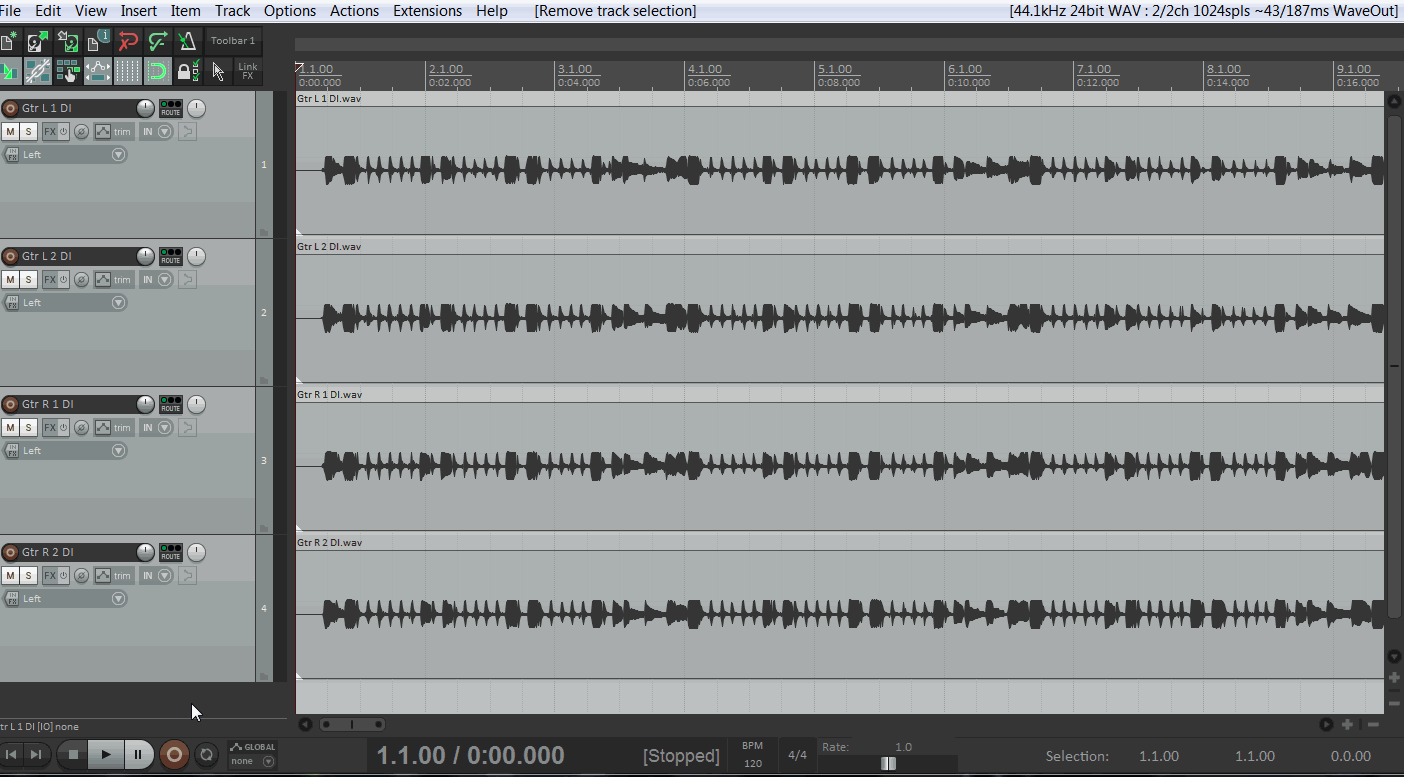Viewport: 1404px width, 777px height.
Task: Arm record on Gtr R 2 DI track
Action: pyautogui.click(x=11, y=552)
